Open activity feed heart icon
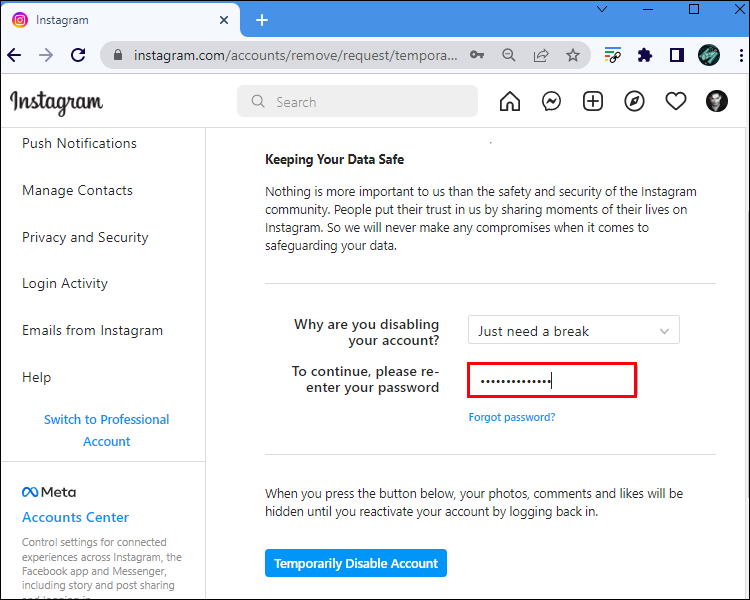This screenshot has width=750, height=600. tap(676, 101)
